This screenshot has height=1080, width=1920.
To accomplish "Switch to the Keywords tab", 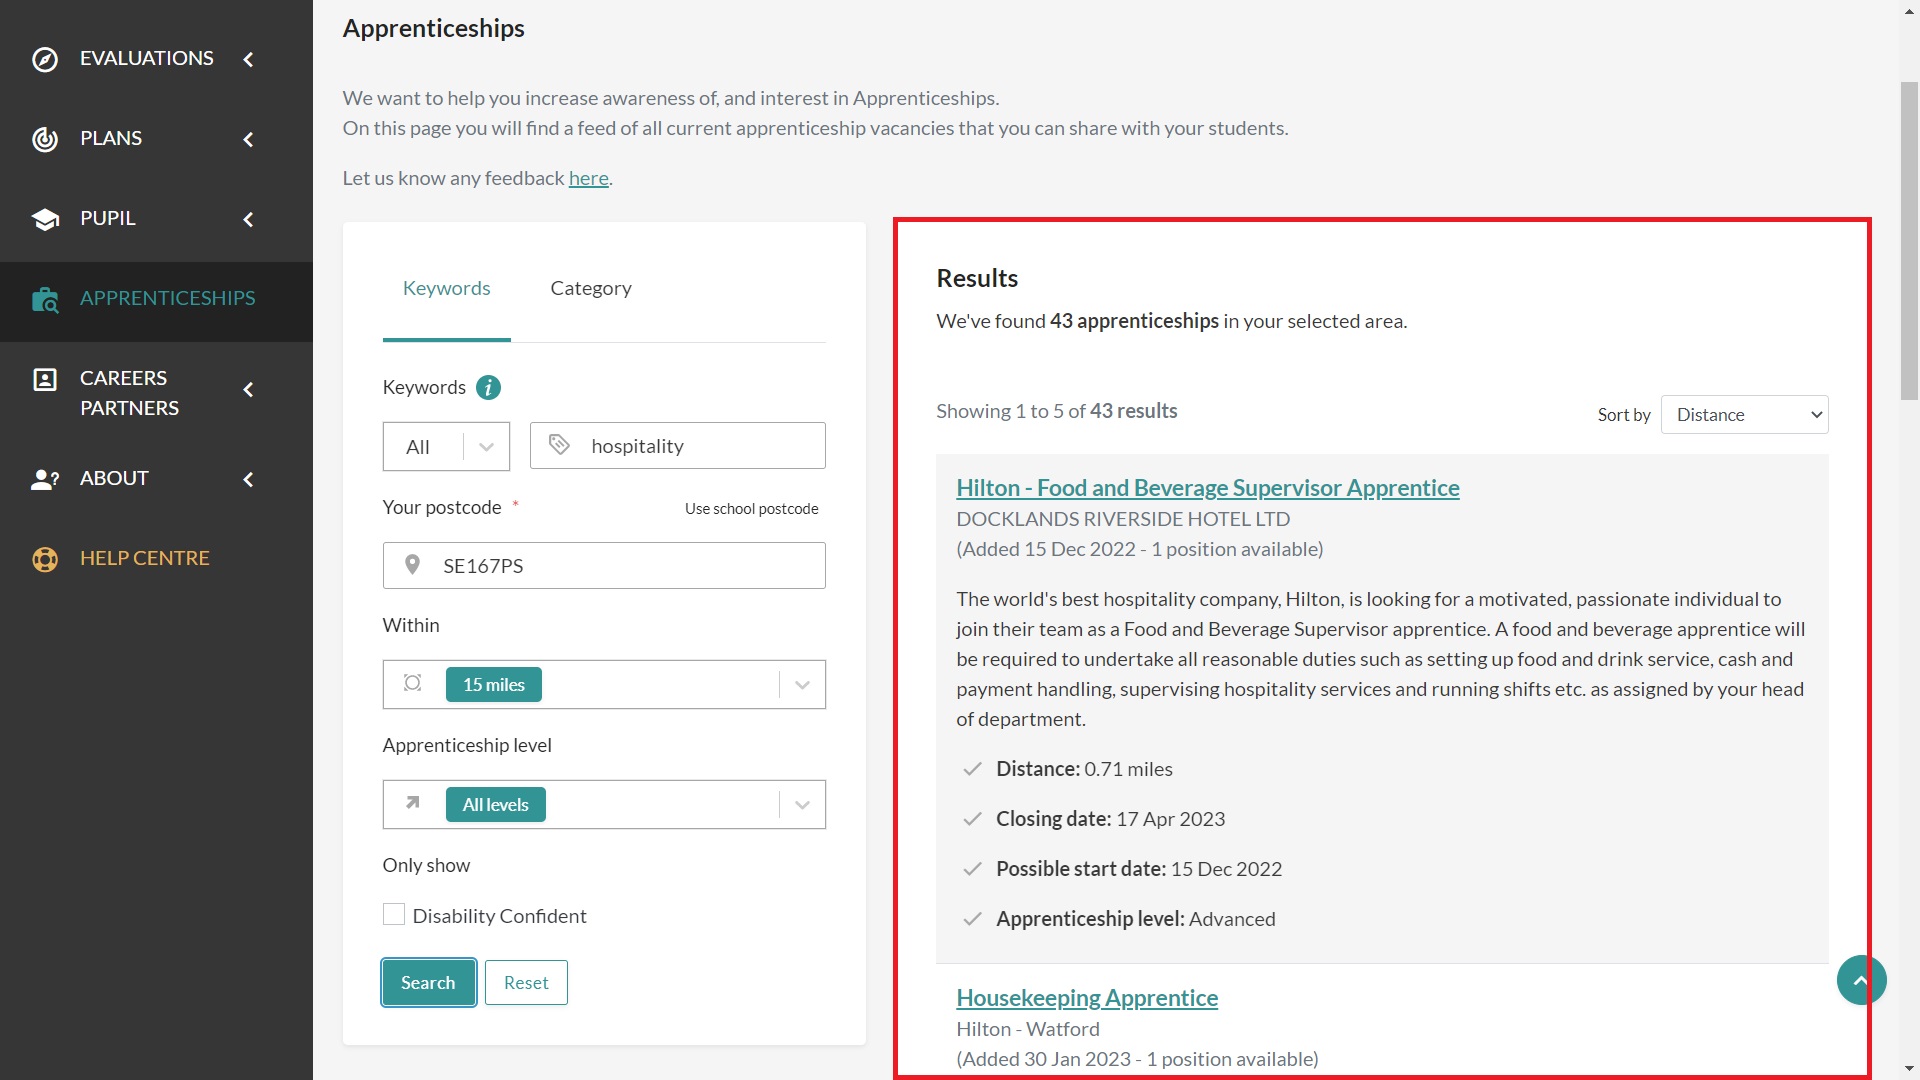I will coord(446,288).
